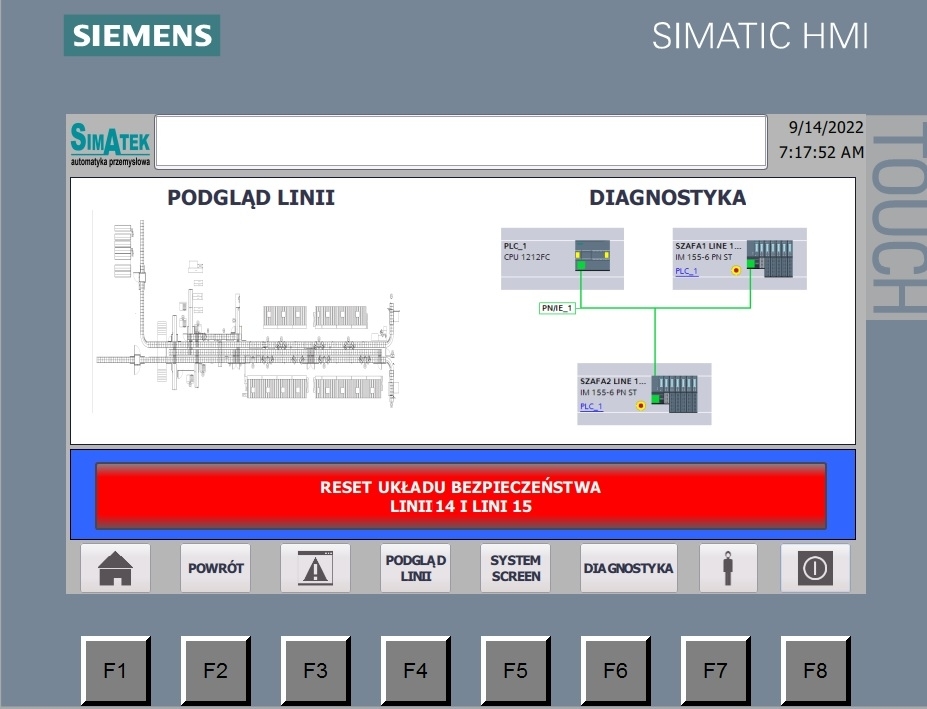Click the SZAFA1 yellow status indicator
Viewport: 927px width, 709px height.
click(x=736, y=271)
